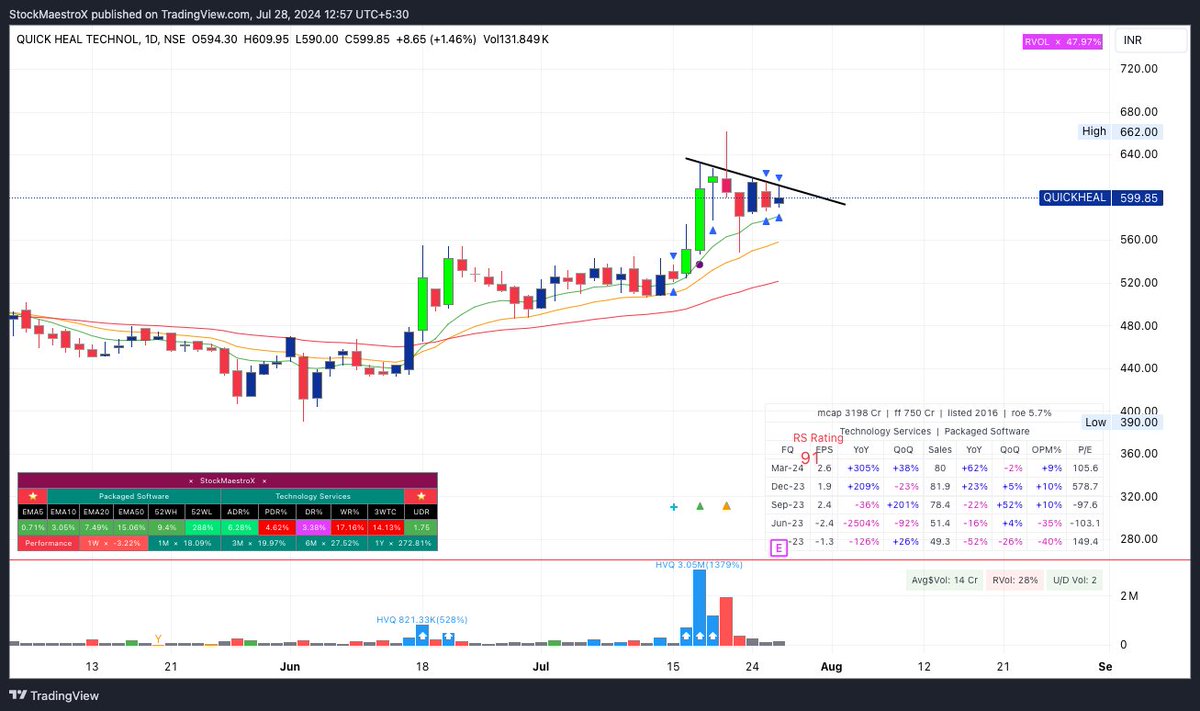Click the +305% EPS YoY value
This screenshot has width=1200, height=711.
pyautogui.click(x=864, y=468)
